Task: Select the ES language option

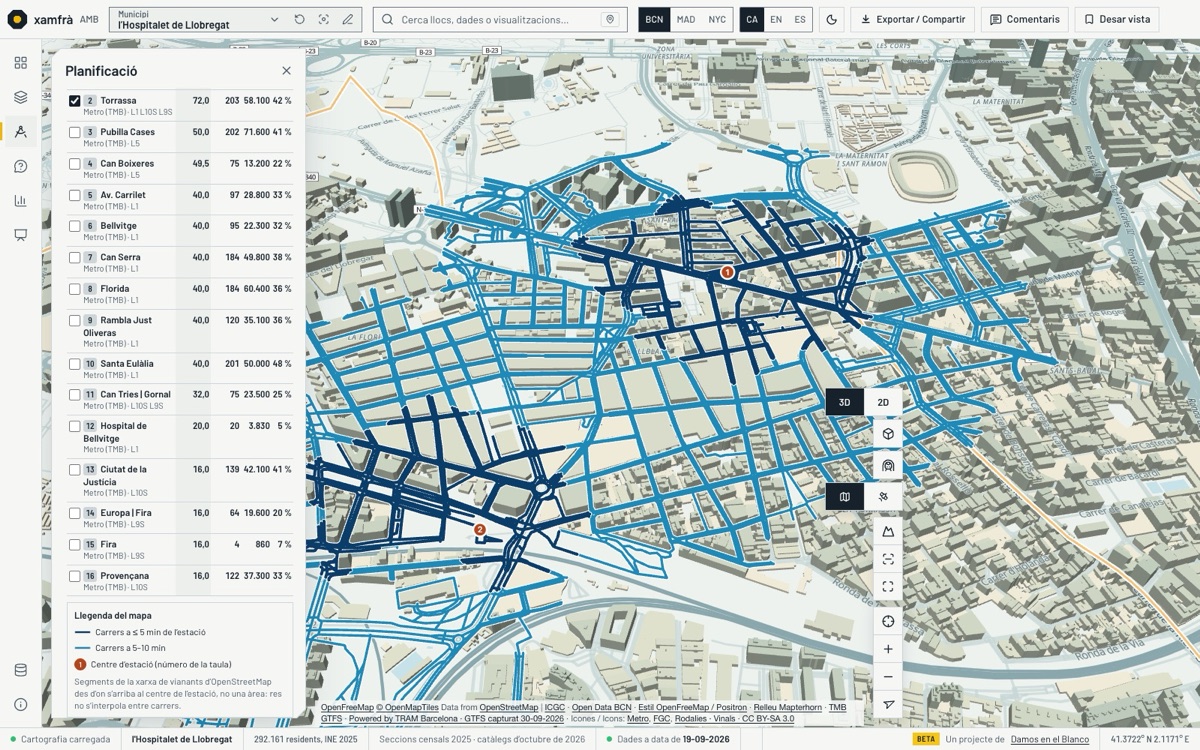Action: click(800, 19)
